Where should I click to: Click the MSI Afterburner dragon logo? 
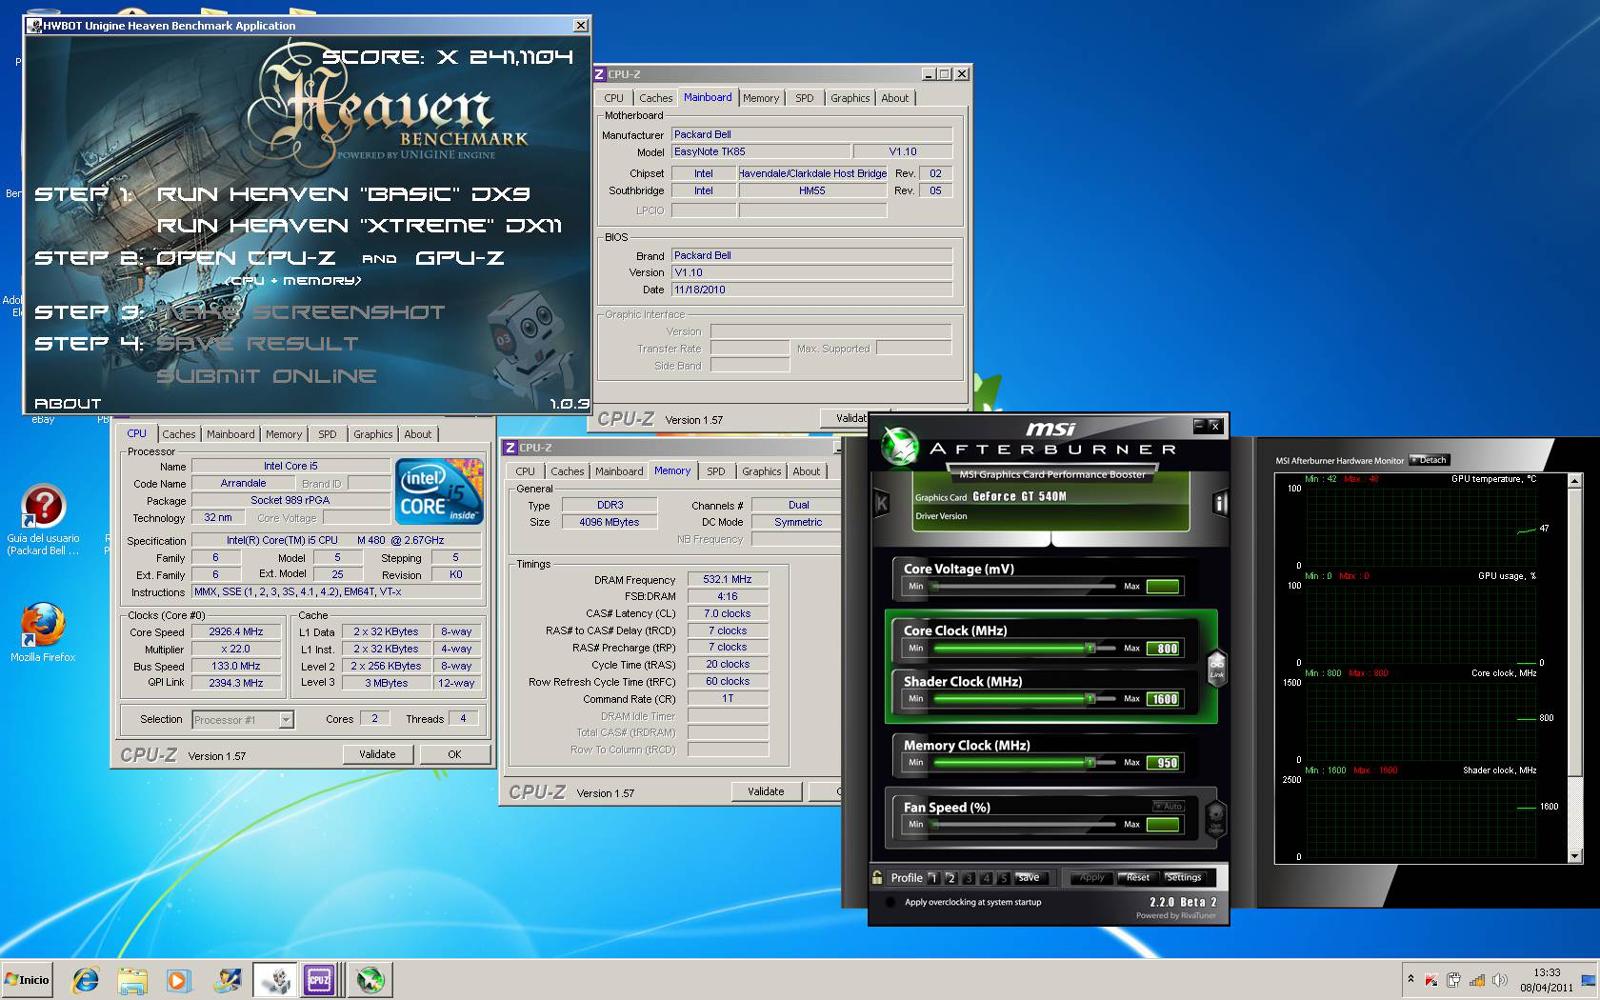tap(900, 446)
